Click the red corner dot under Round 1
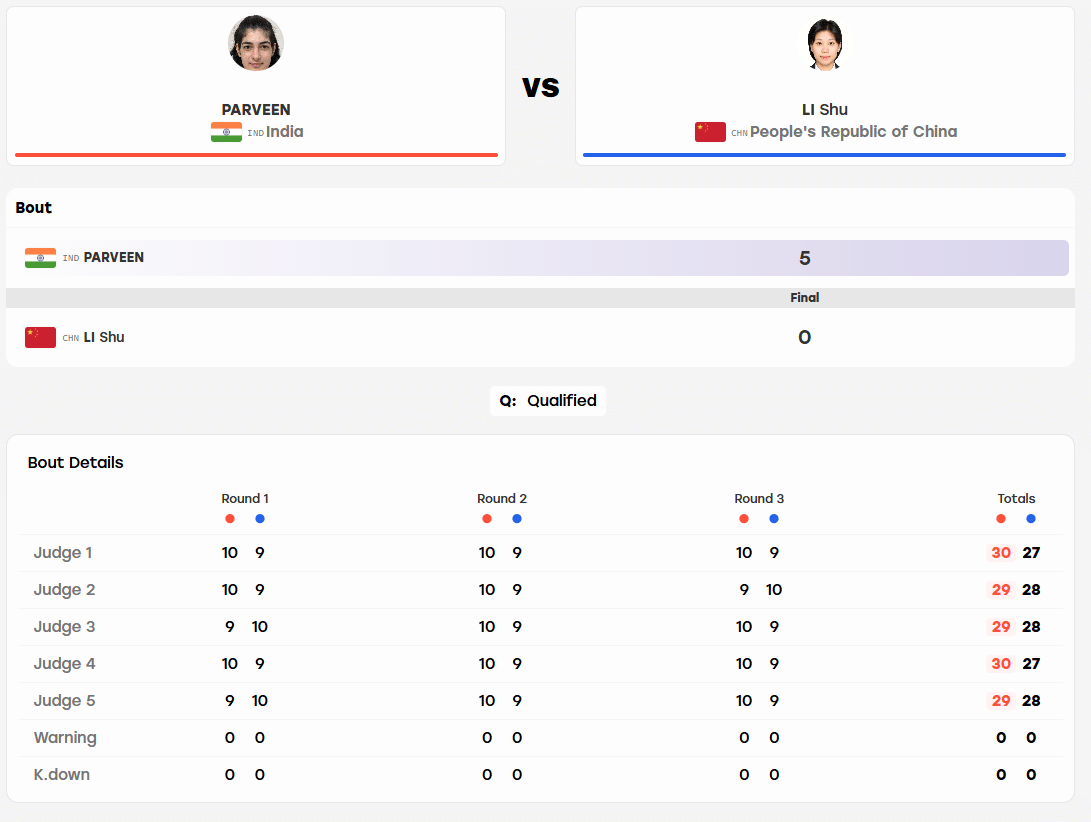Image resolution: width=1091 pixels, height=822 pixels. (230, 519)
